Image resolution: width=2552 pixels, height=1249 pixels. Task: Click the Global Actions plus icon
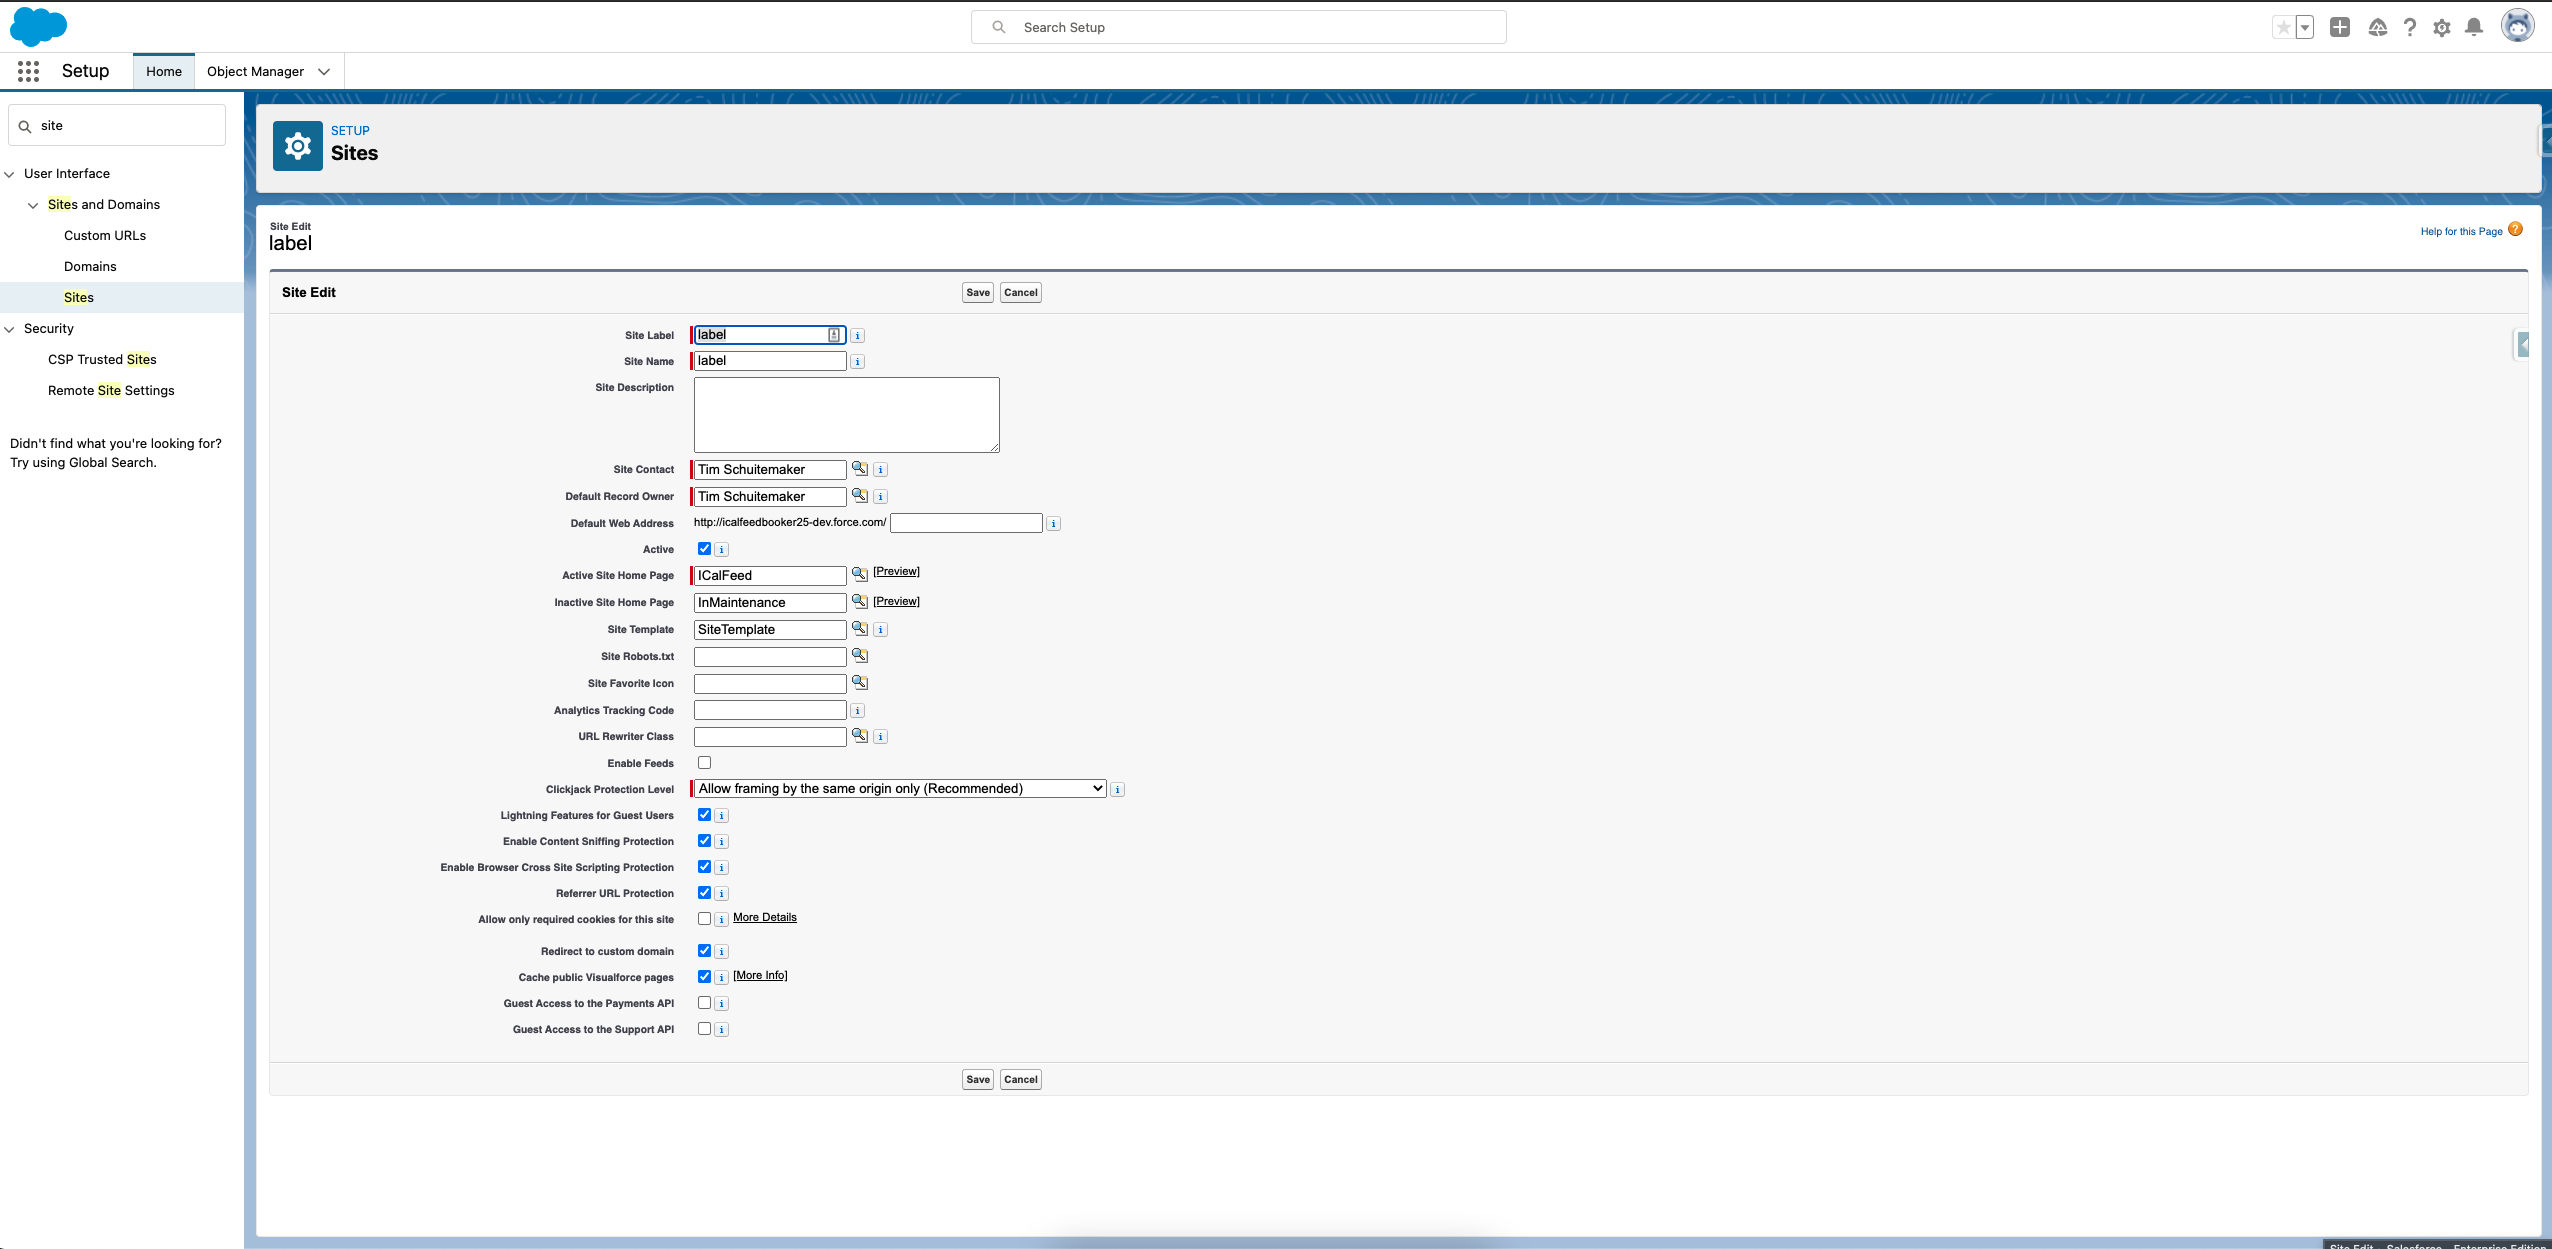2340,28
